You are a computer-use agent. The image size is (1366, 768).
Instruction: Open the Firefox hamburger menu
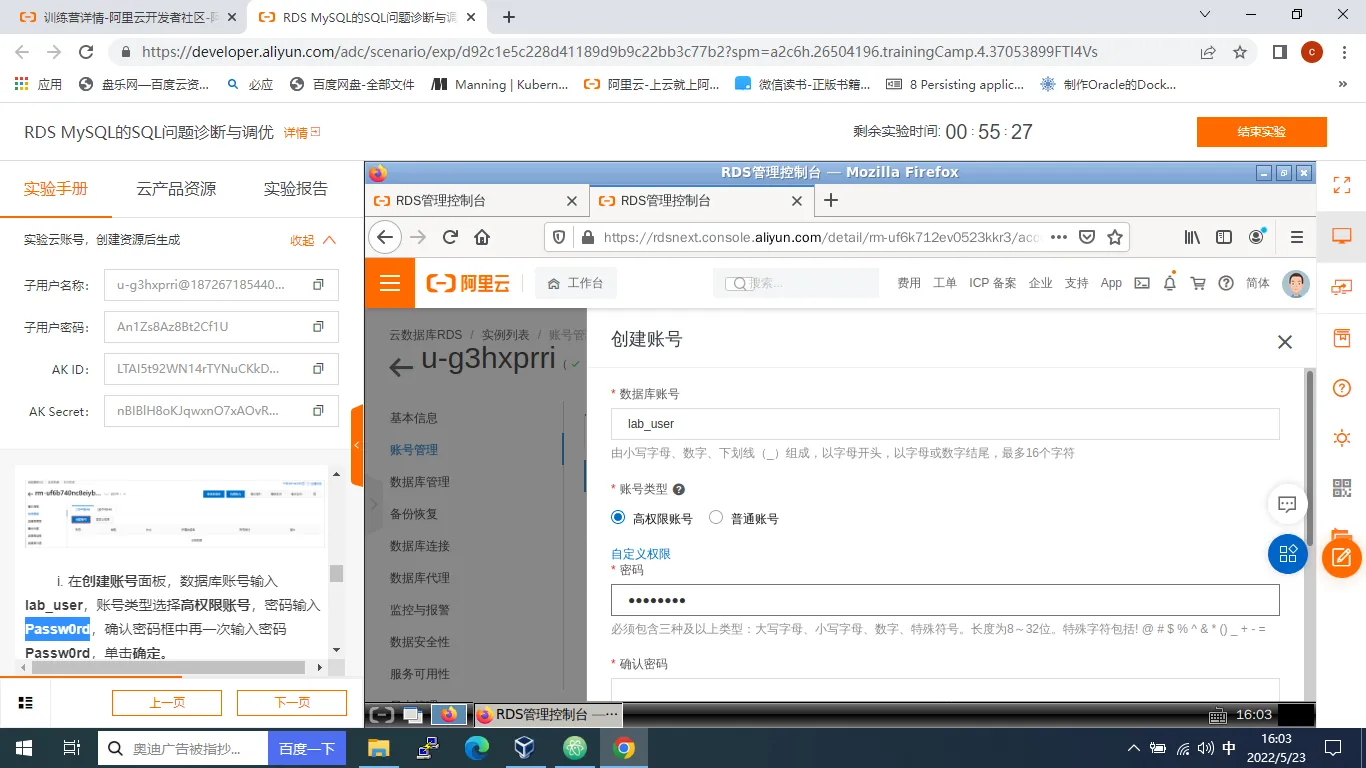(x=1297, y=237)
